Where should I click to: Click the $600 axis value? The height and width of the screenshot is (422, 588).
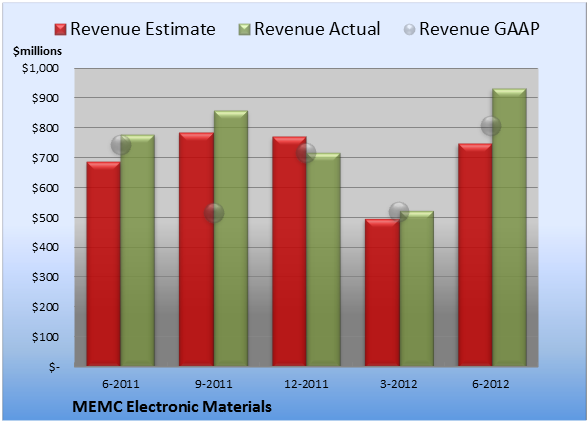coord(45,188)
